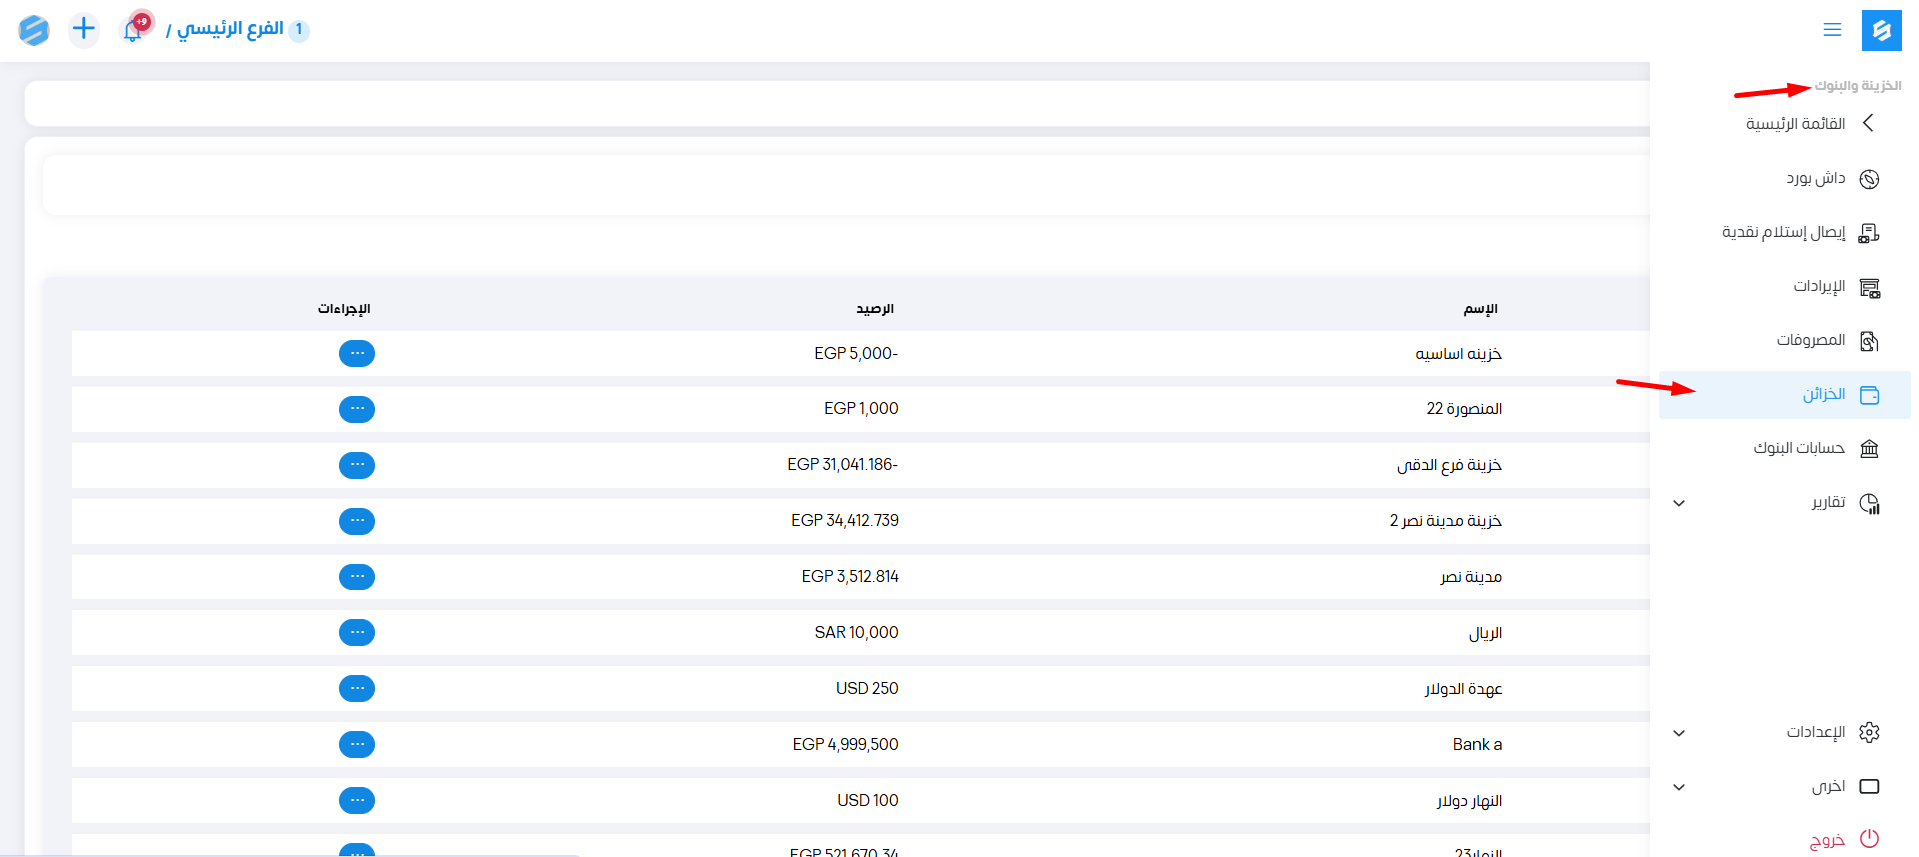Open actions for الريال SAR 10,000 row
Viewport: 1919px width, 857px height.
(x=357, y=633)
